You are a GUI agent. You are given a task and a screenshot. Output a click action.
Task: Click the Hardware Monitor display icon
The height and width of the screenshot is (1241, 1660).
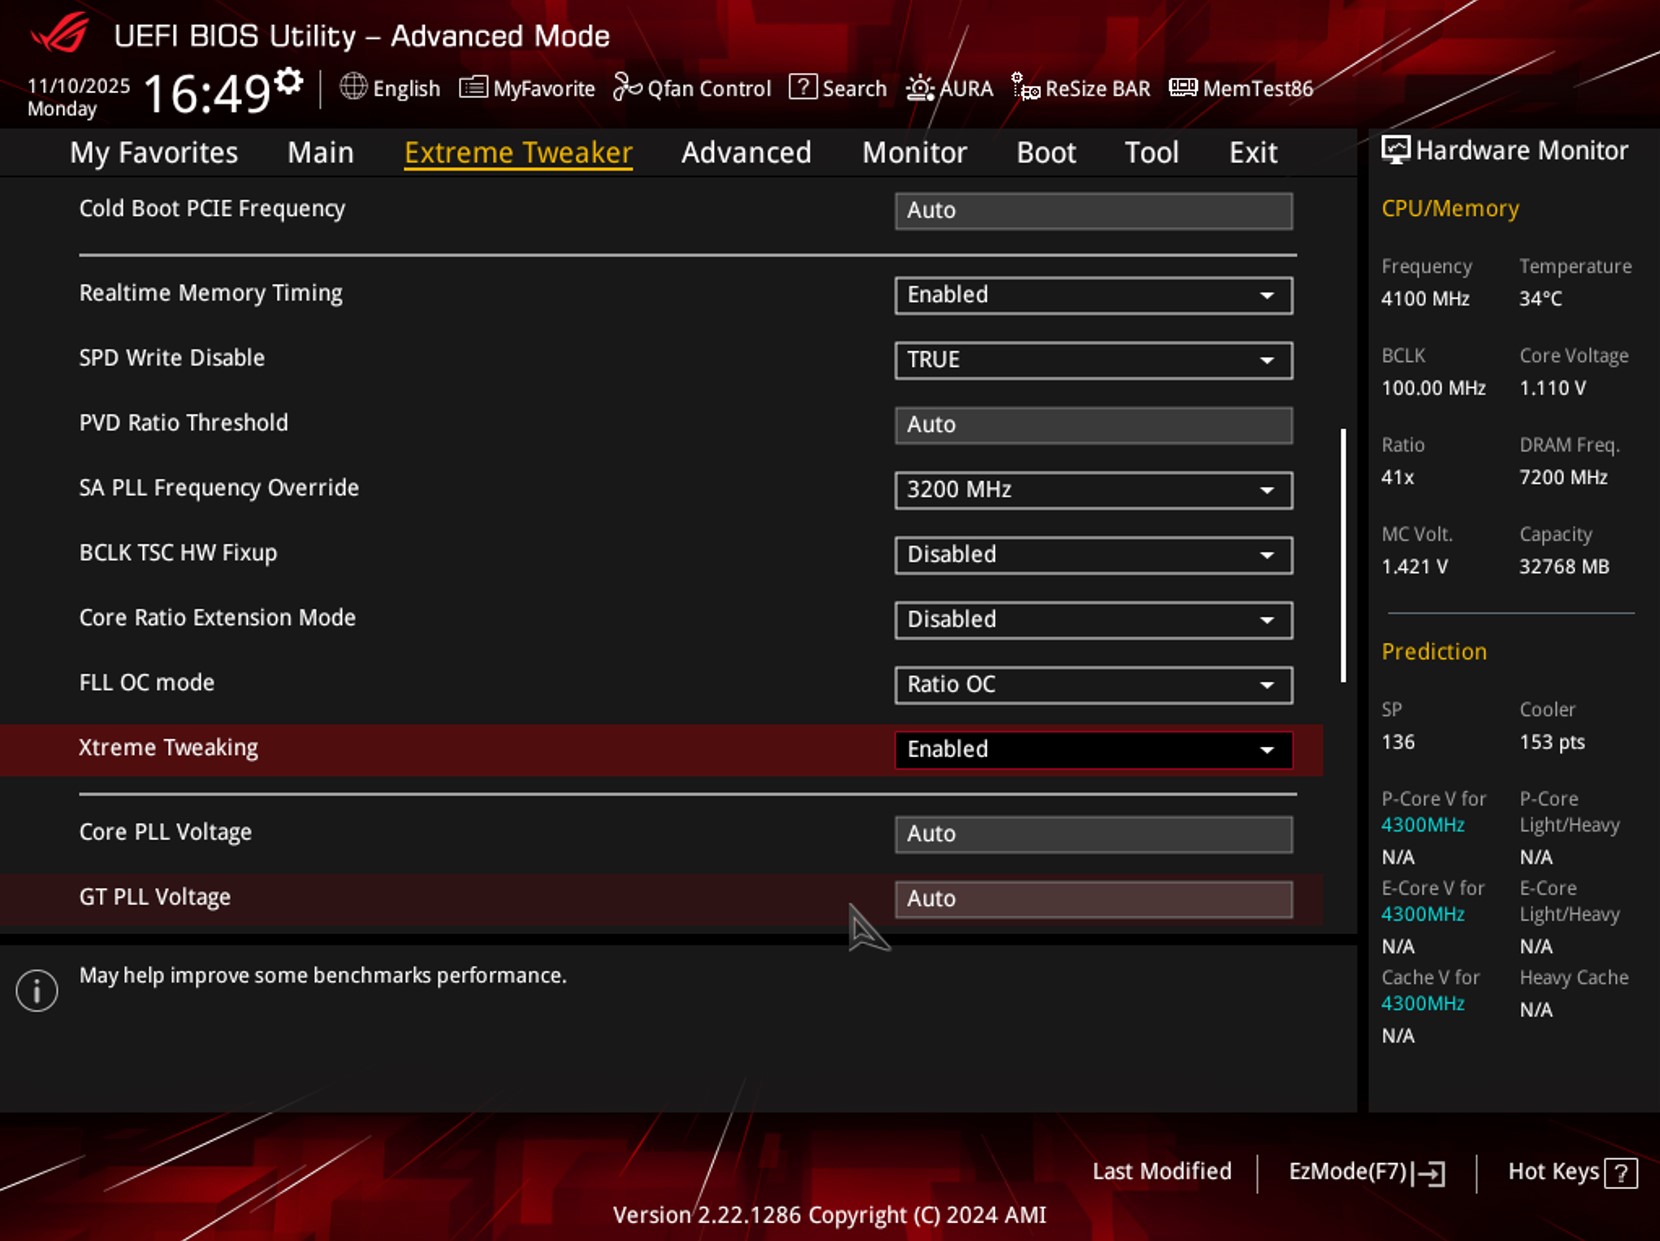(1395, 150)
